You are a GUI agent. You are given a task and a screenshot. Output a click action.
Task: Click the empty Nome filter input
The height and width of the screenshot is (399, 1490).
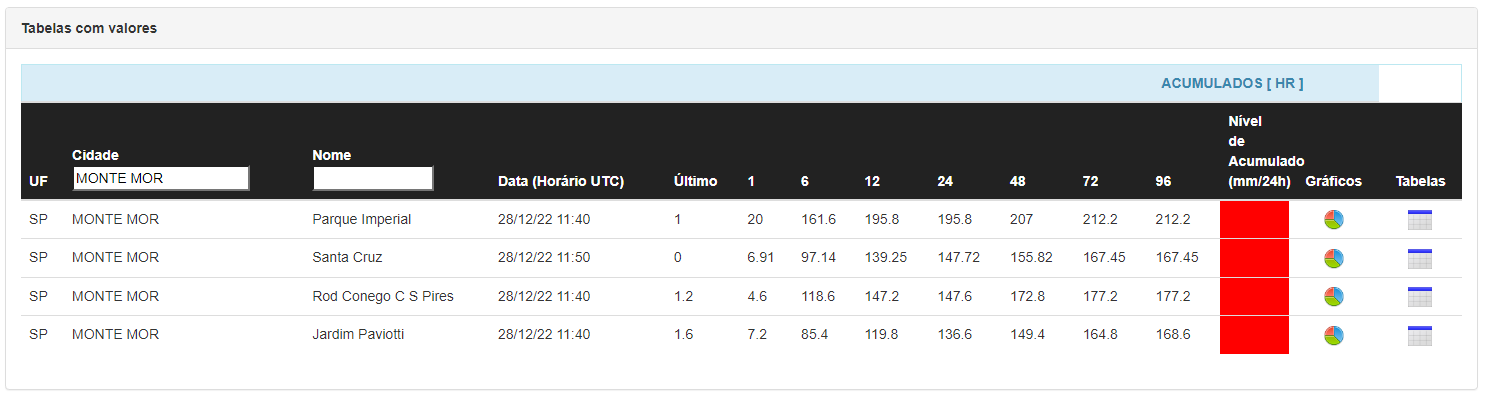pos(373,178)
